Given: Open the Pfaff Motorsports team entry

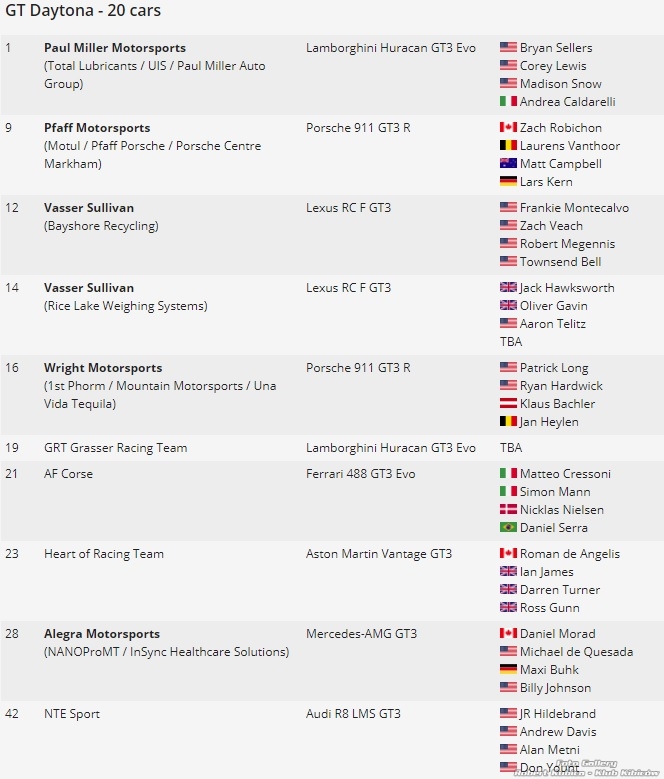Looking at the screenshot, I should click(97, 128).
